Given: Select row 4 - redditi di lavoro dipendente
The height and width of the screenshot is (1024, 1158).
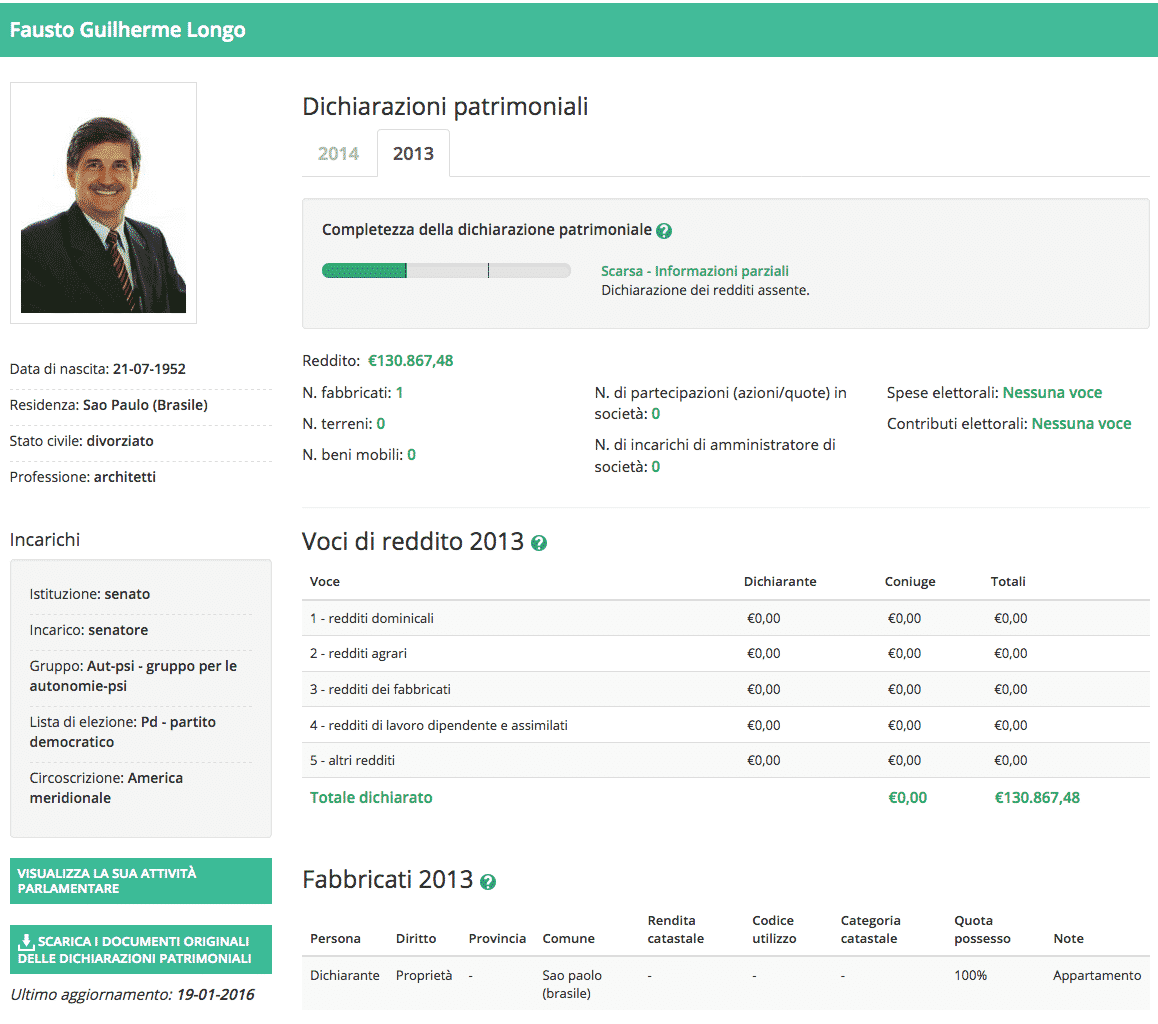Looking at the screenshot, I should (726, 725).
